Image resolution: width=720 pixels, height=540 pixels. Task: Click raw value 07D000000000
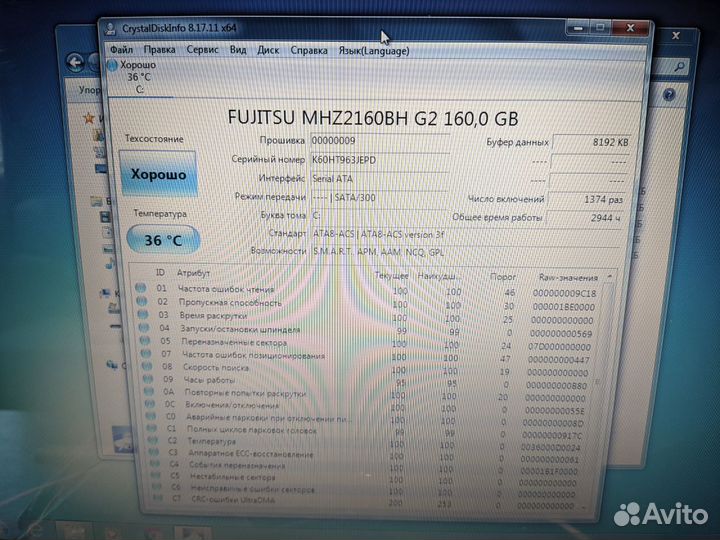pyautogui.click(x=559, y=347)
